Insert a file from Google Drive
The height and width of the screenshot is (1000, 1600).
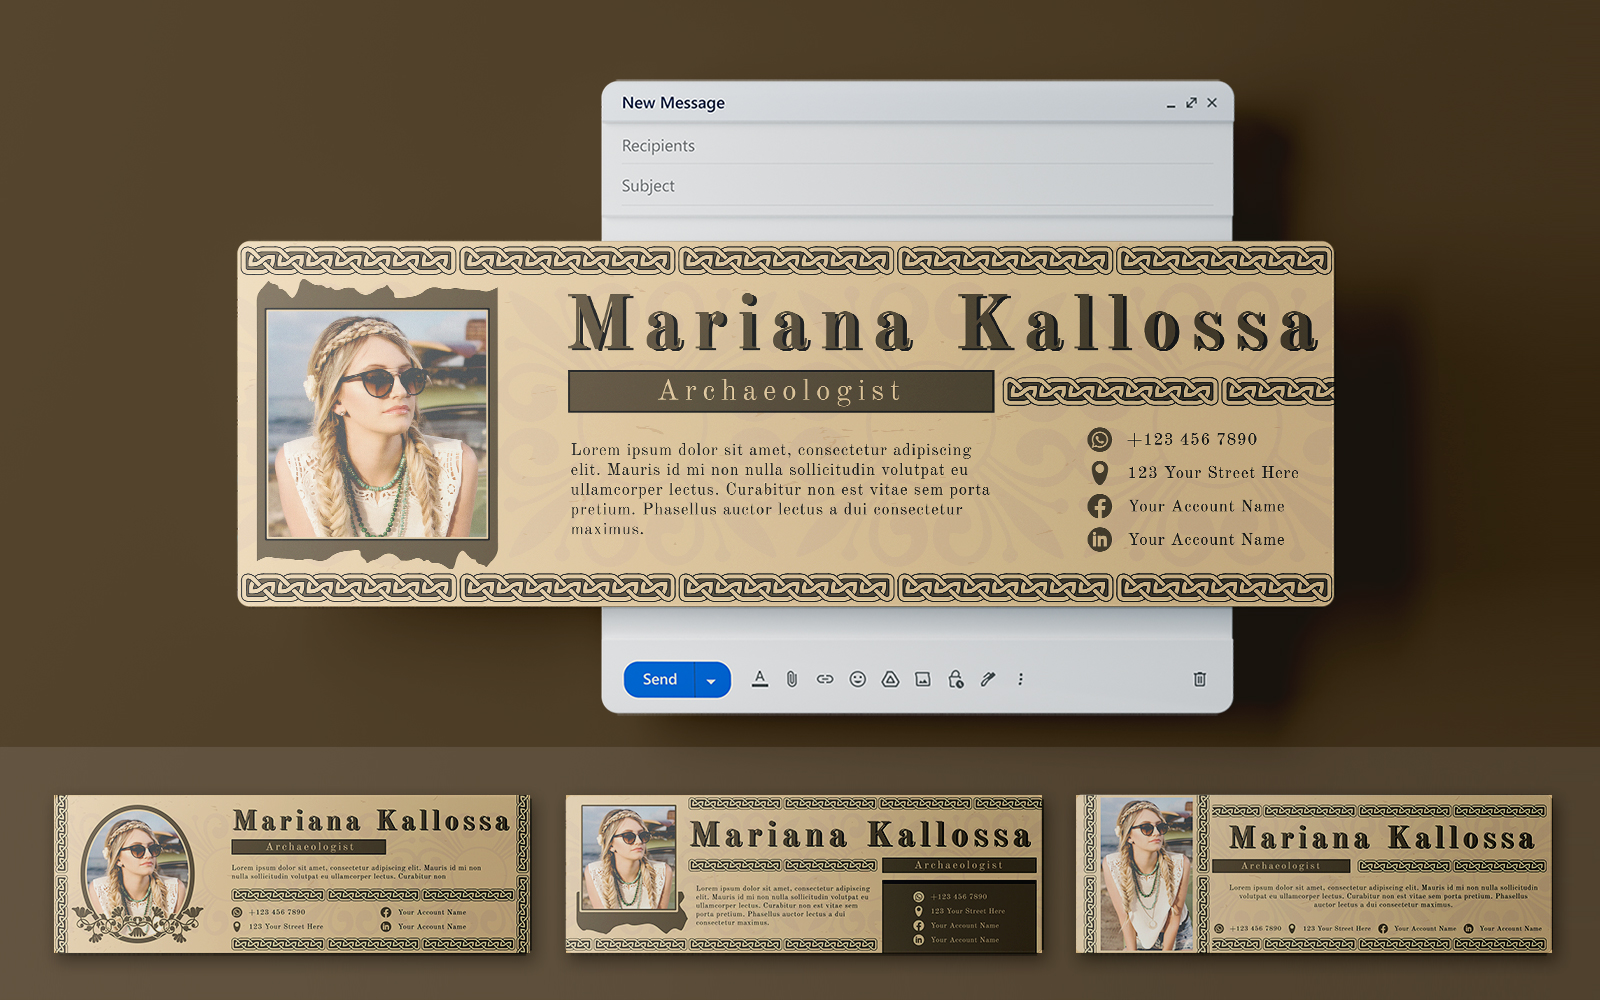click(890, 679)
